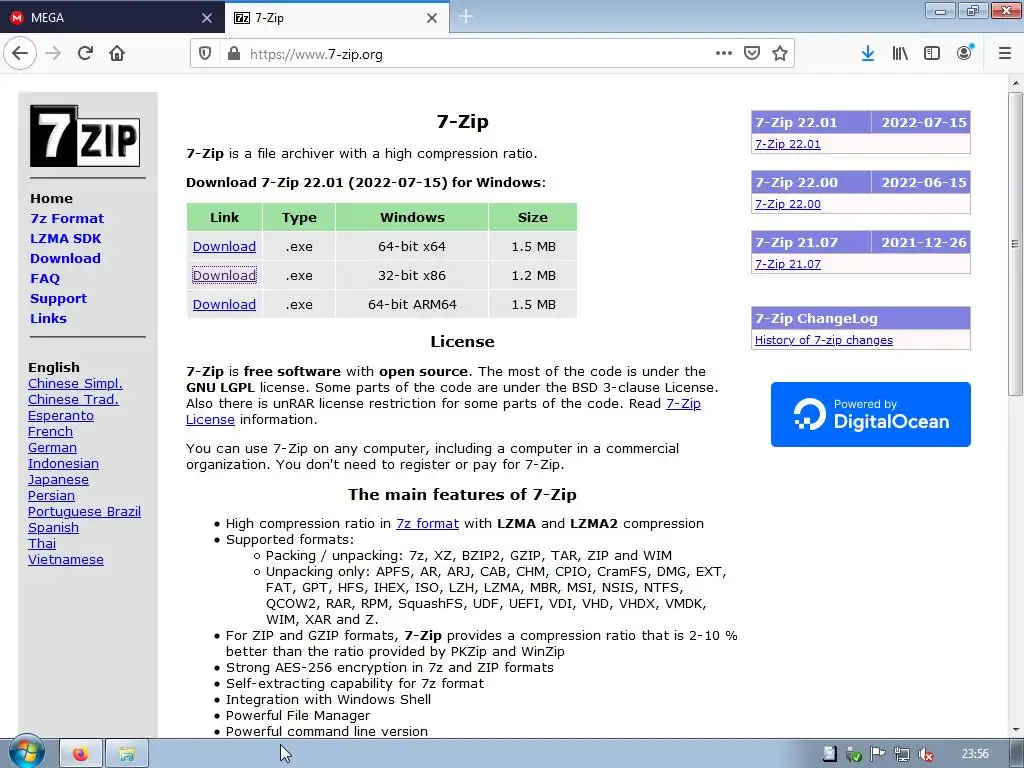This screenshot has width=1024, height=768.
Task: Open the 7z format feature link
Action: (x=427, y=524)
